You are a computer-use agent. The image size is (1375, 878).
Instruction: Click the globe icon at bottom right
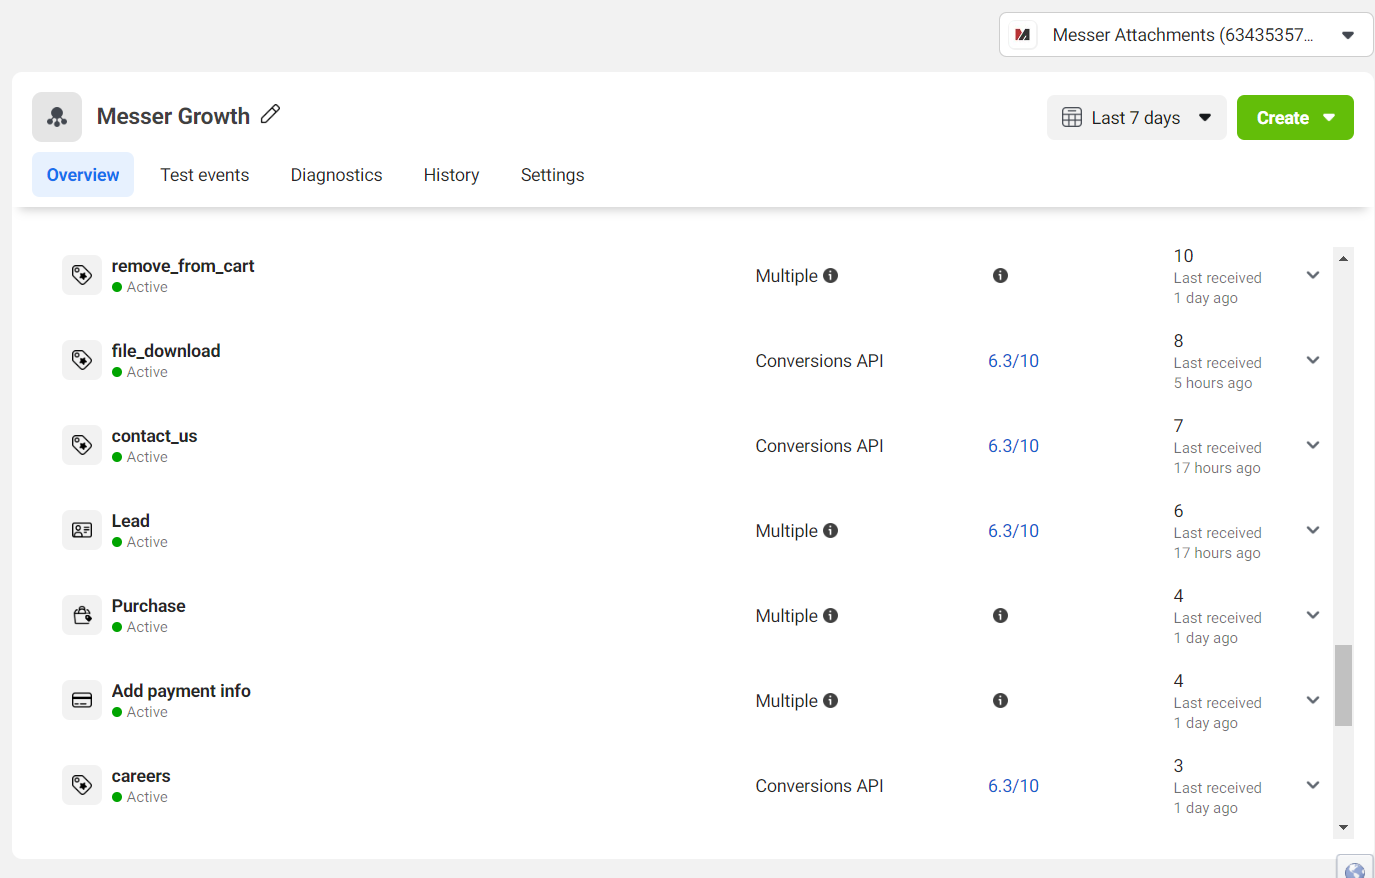[1355, 869]
